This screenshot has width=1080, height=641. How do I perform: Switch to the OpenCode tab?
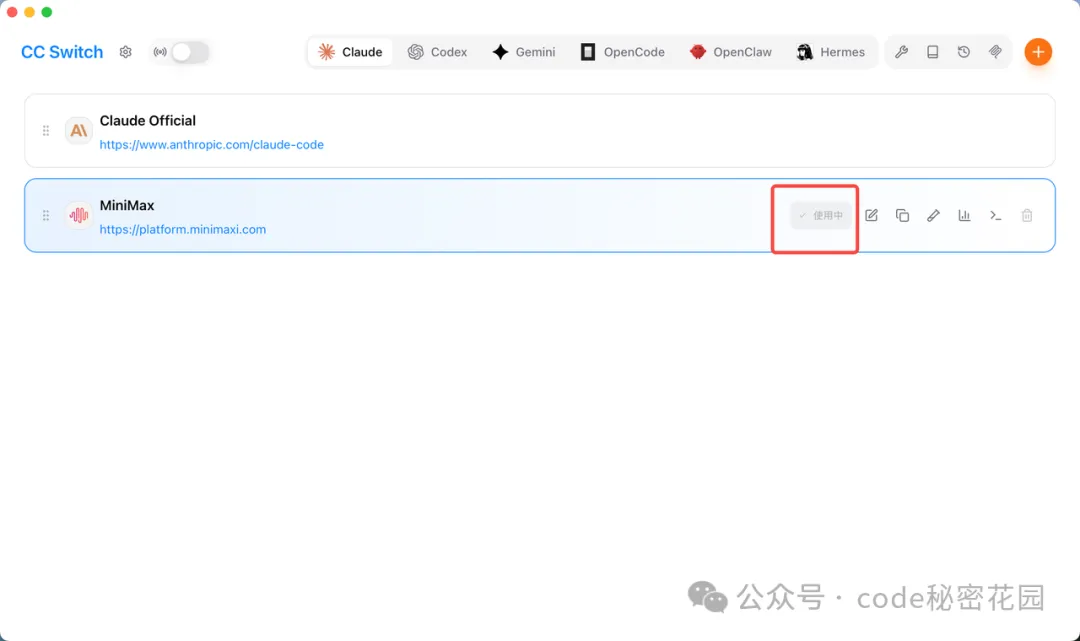[x=623, y=52]
